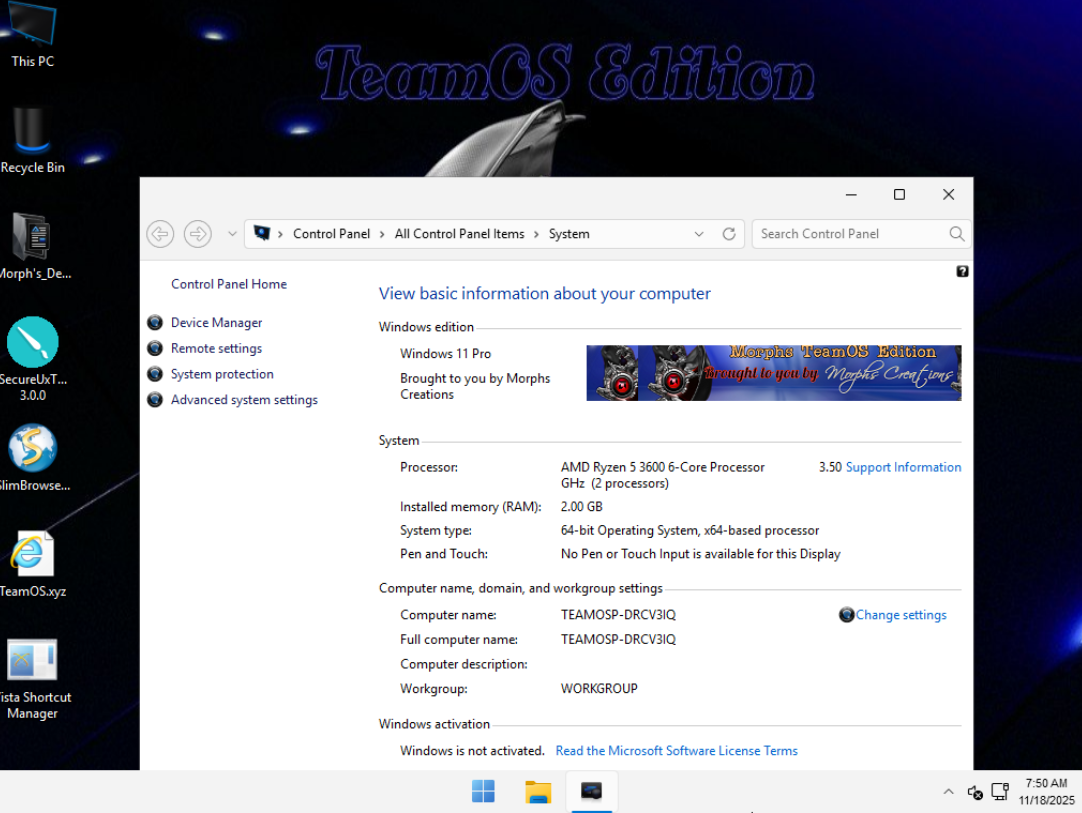Select the Control Panel breadcrumb
Viewport: 1082px width, 813px height.
tap(331, 234)
